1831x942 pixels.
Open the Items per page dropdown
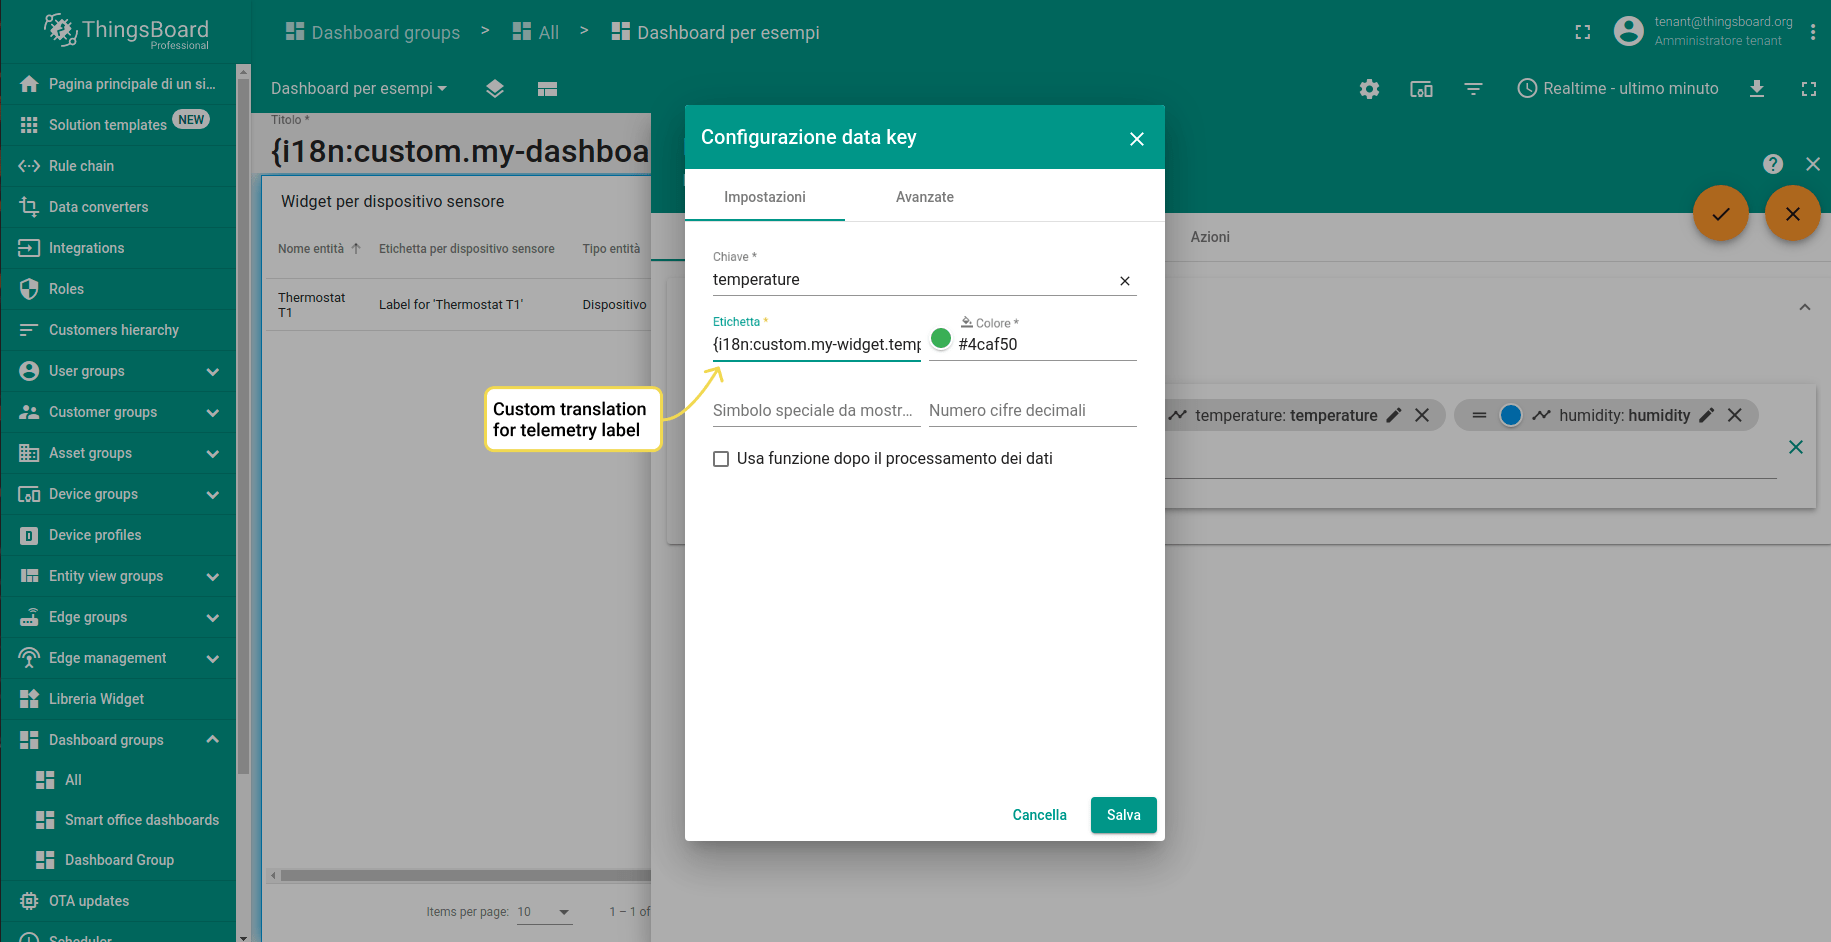point(544,911)
